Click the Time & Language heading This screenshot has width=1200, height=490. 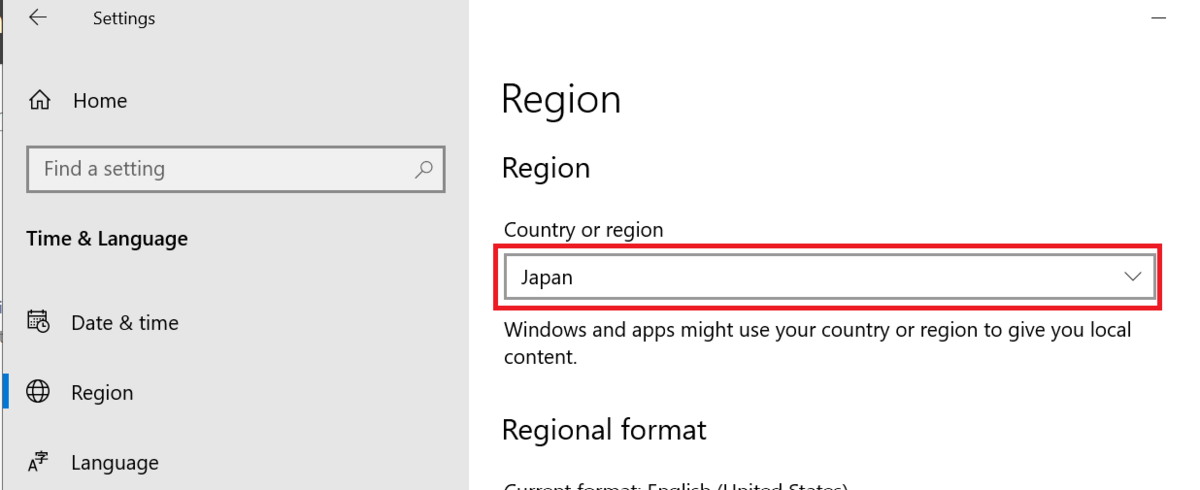pyautogui.click(x=107, y=239)
